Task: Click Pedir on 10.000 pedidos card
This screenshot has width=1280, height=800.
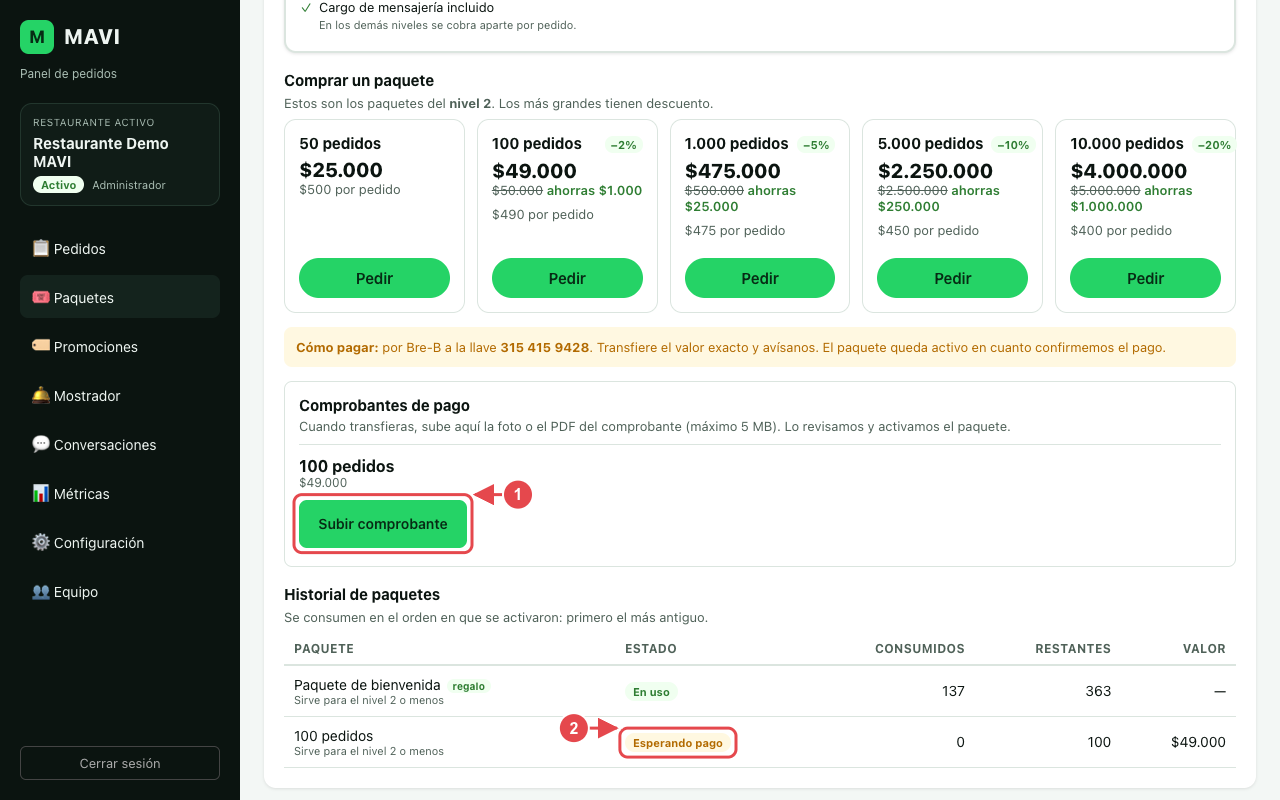Action: 1145,278
